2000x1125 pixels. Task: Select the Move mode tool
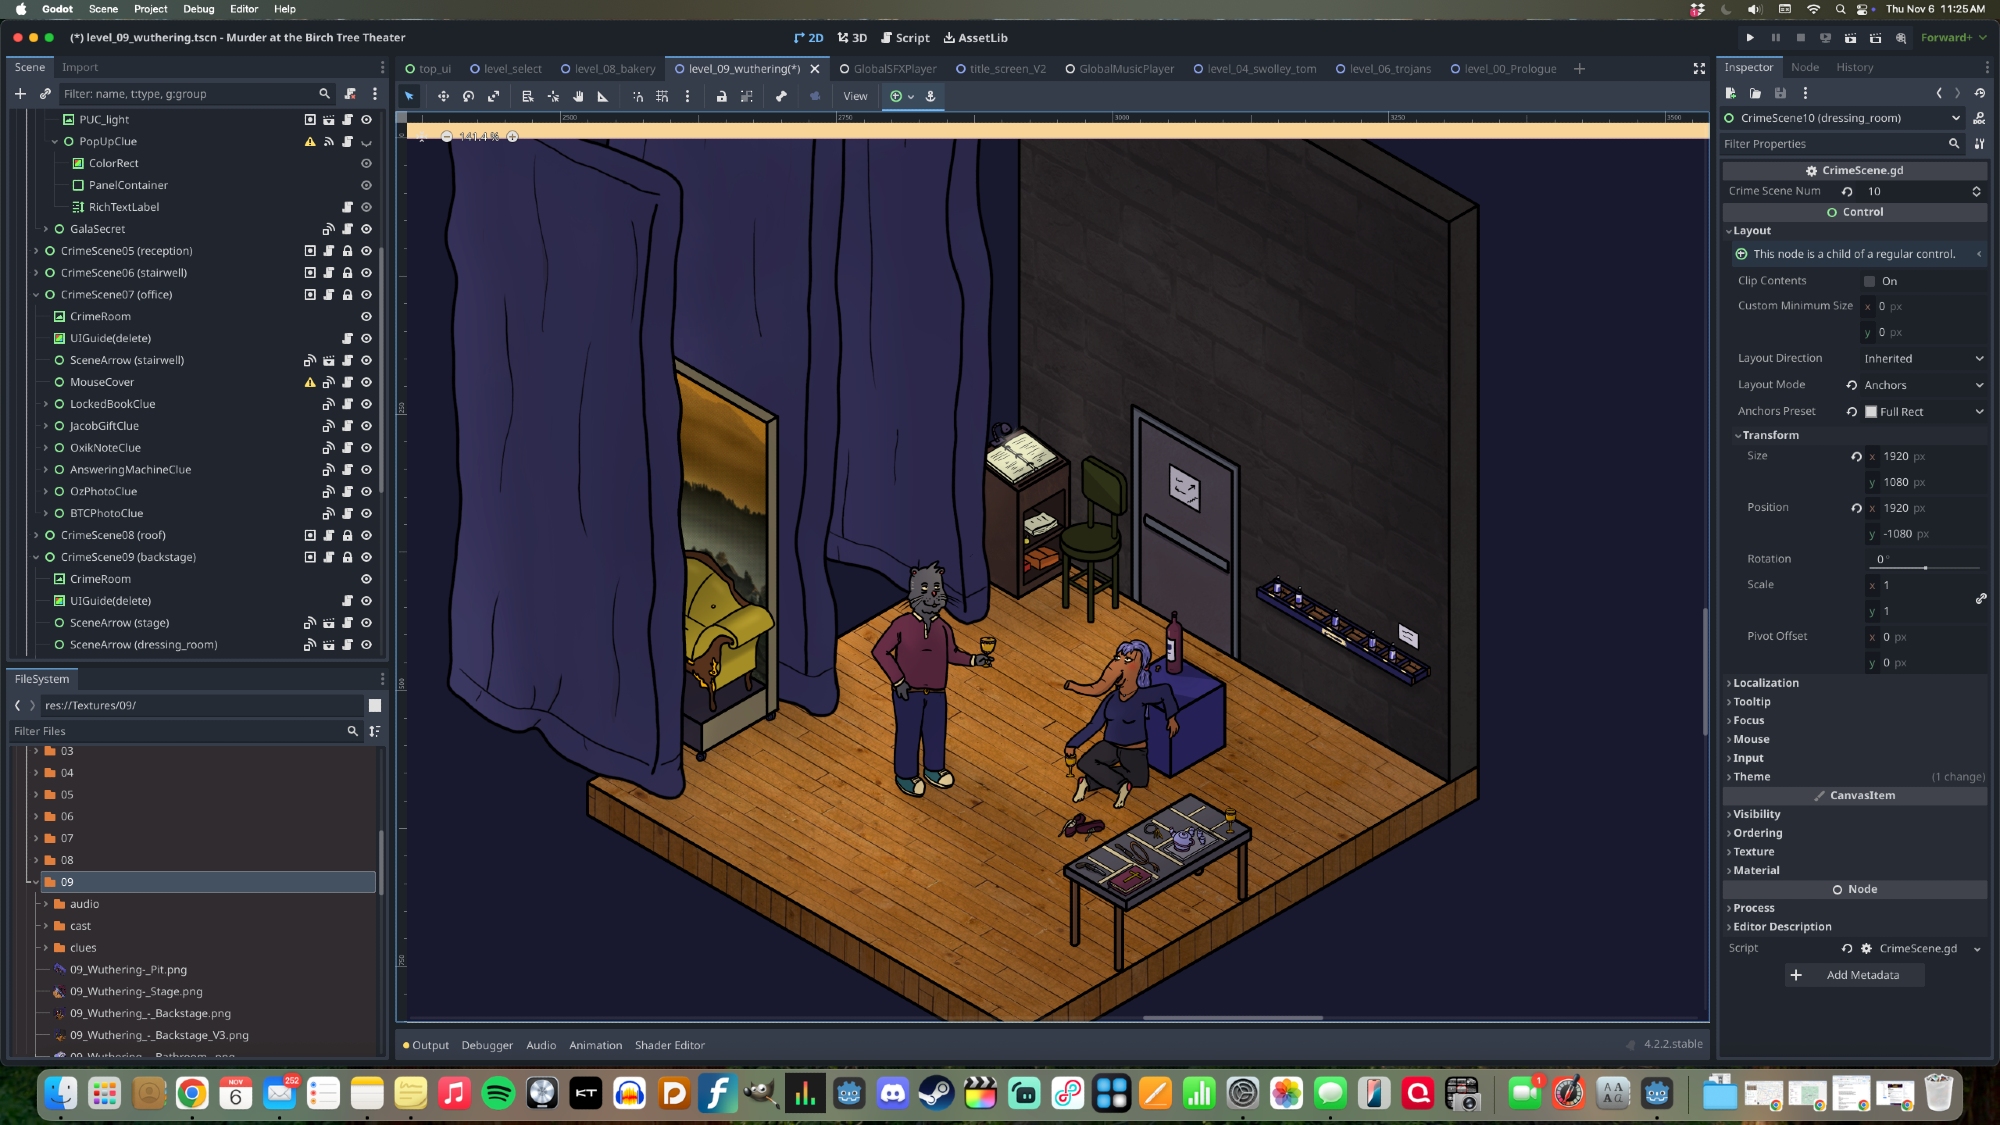pos(443,96)
